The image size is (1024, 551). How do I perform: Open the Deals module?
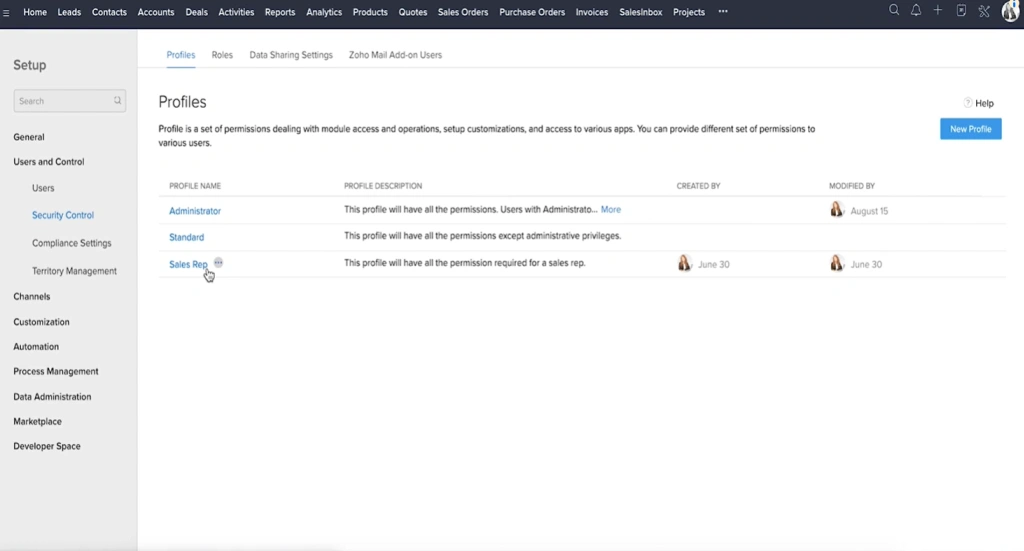[x=197, y=12]
